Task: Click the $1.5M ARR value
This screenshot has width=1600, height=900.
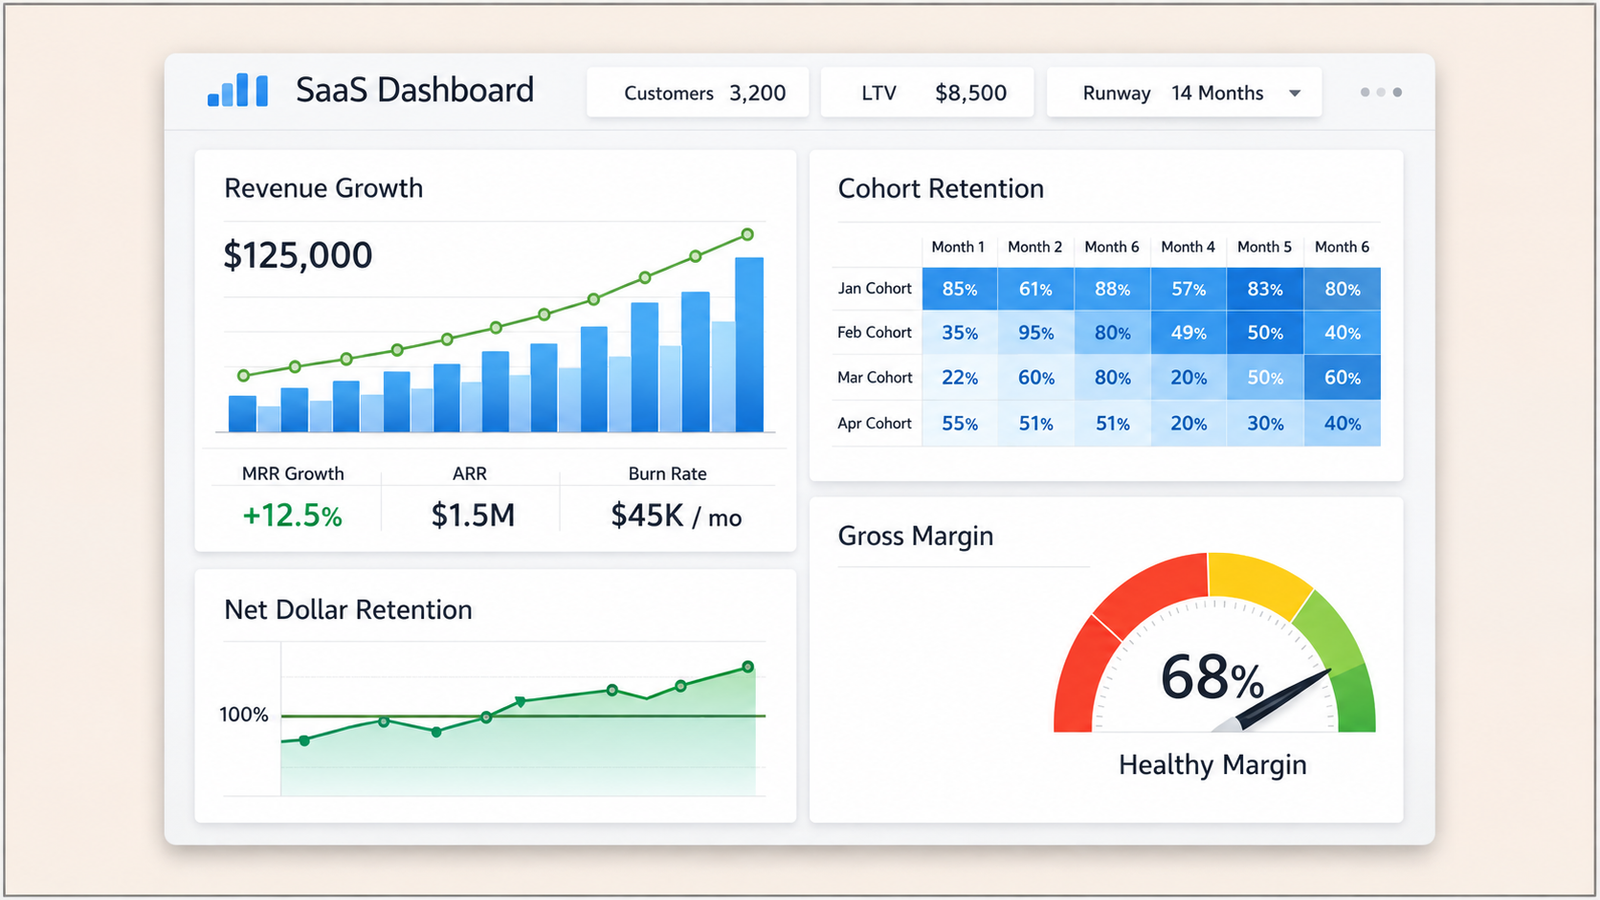Action: (473, 516)
